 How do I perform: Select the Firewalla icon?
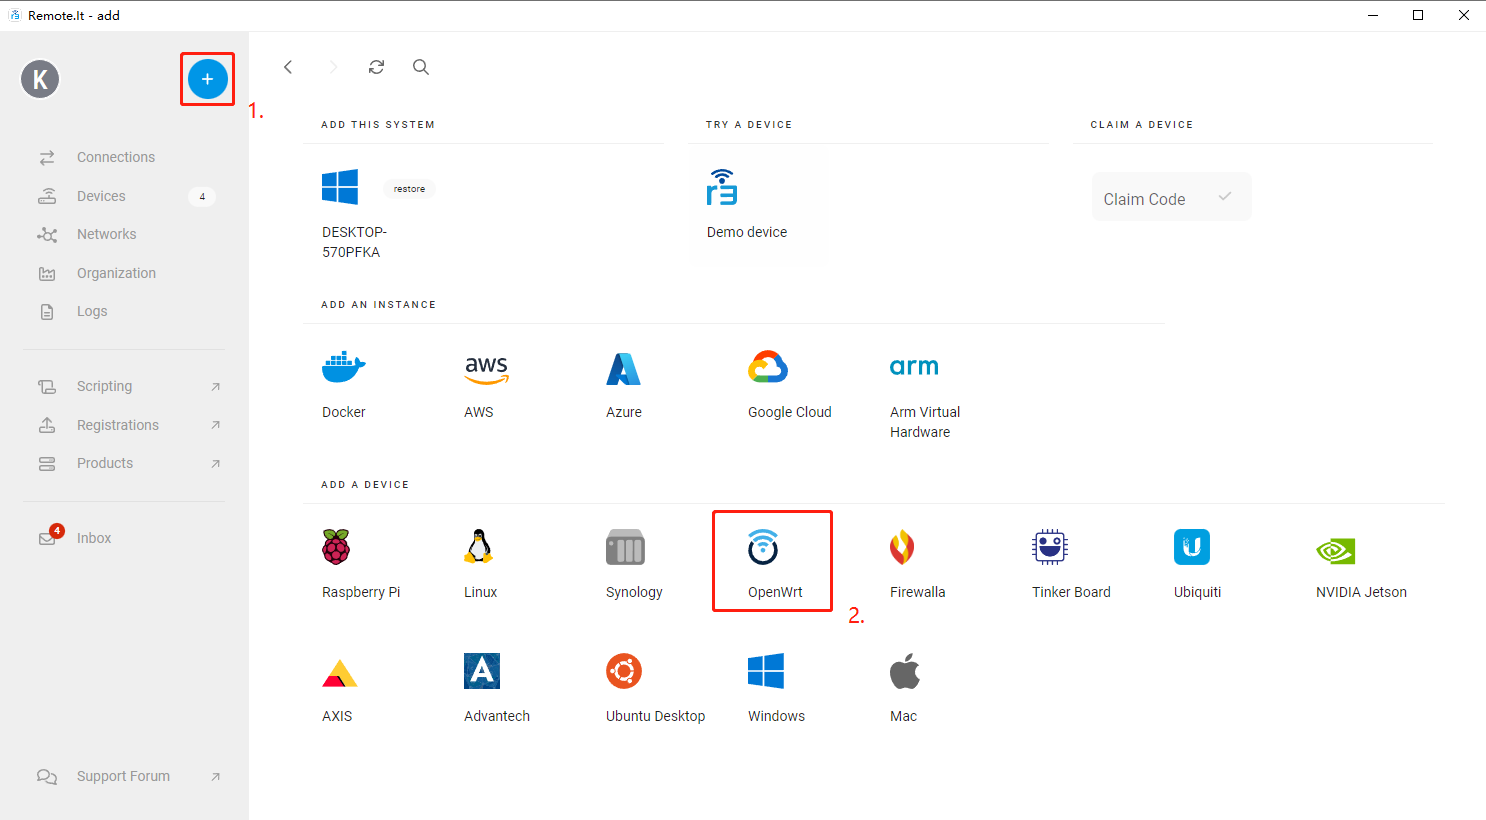pos(902,547)
